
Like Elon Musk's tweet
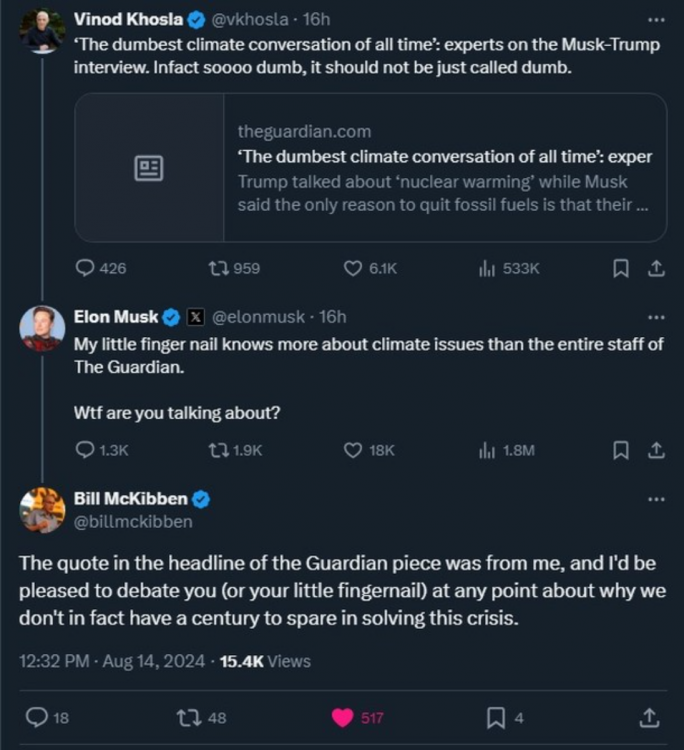tap(353, 450)
